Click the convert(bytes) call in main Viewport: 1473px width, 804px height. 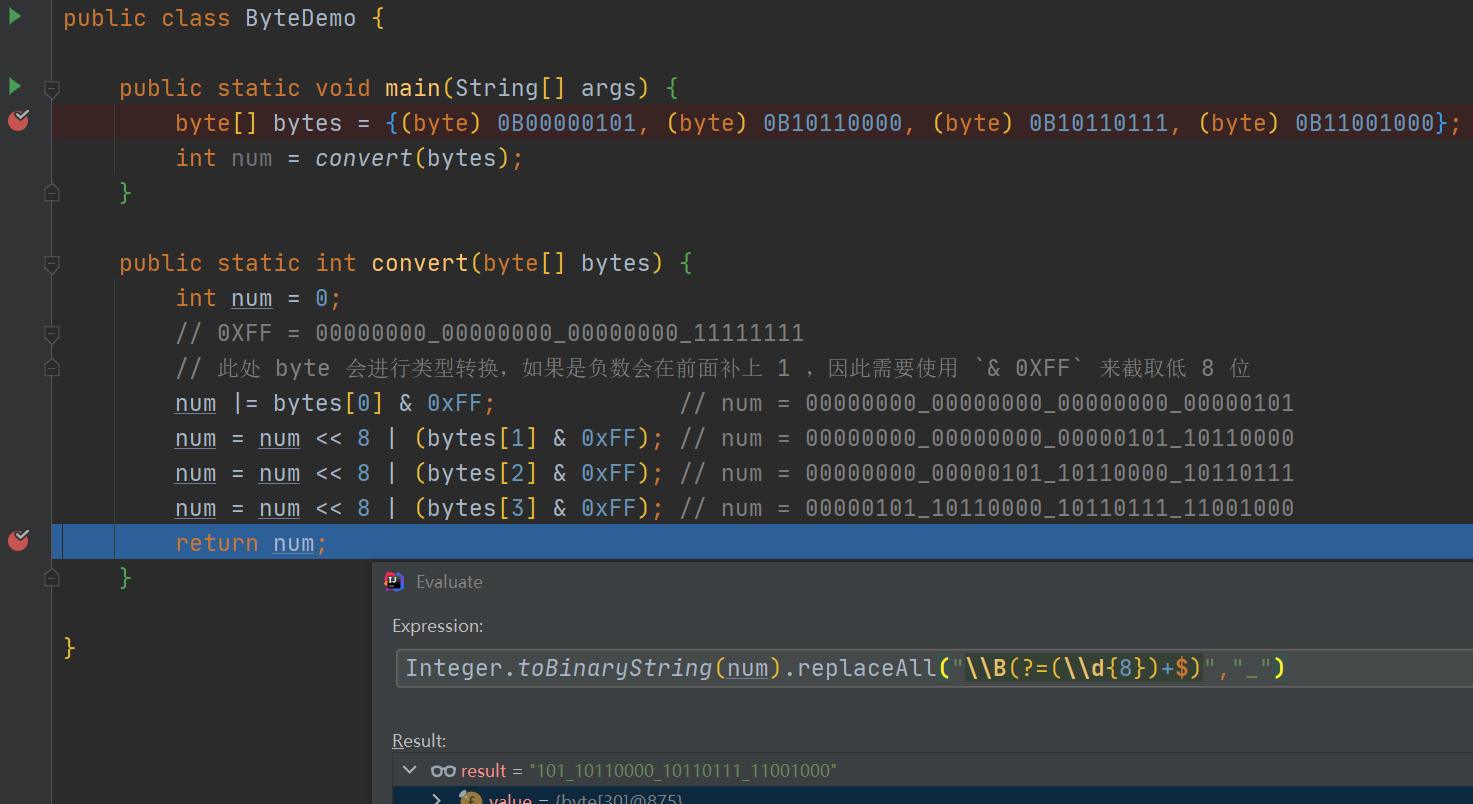point(415,158)
